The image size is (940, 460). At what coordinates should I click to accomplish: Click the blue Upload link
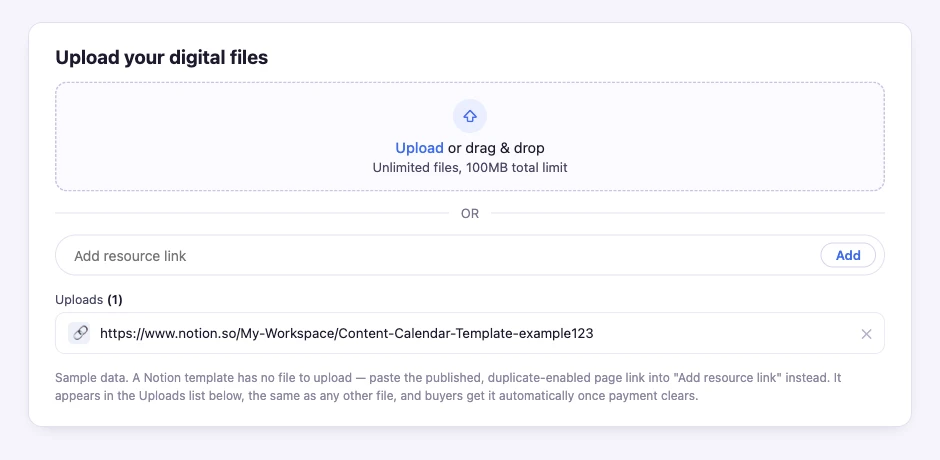pos(419,148)
